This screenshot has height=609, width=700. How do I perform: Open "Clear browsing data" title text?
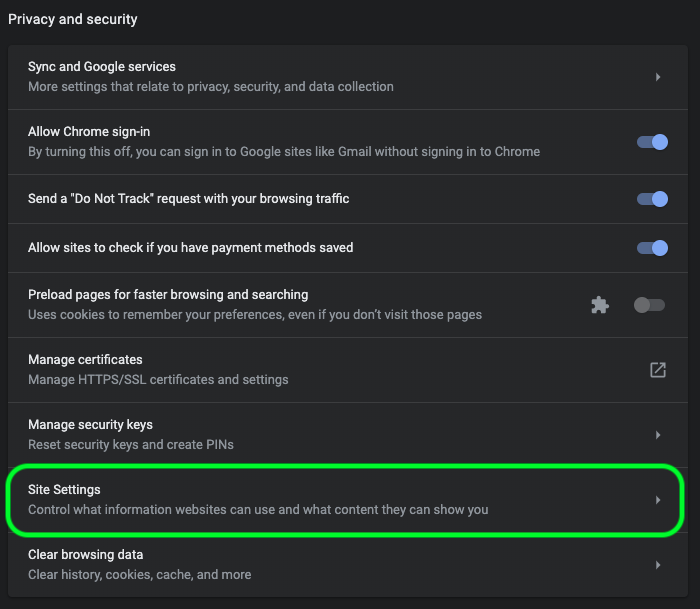pyautogui.click(x=86, y=555)
